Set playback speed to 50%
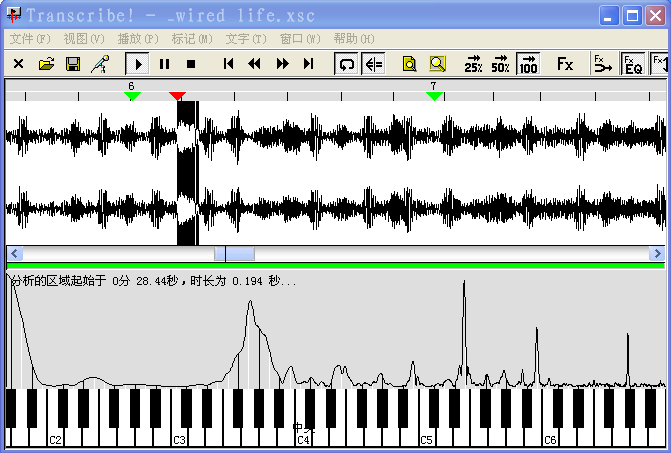 click(x=500, y=64)
